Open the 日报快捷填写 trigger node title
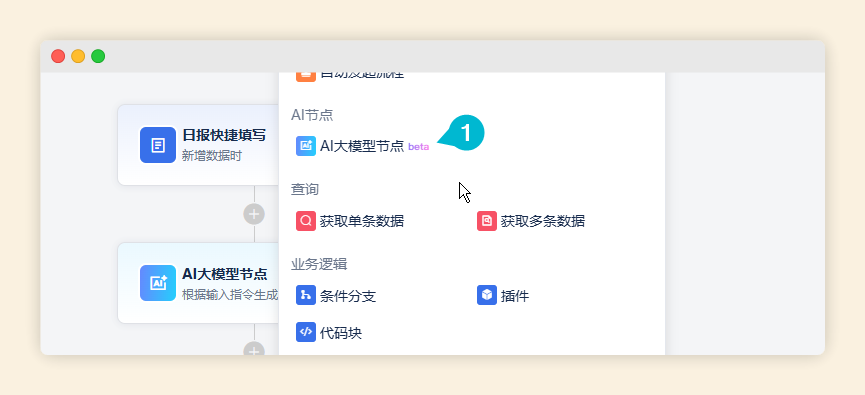This screenshot has width=865, height=395. click(x=224, y=135)
